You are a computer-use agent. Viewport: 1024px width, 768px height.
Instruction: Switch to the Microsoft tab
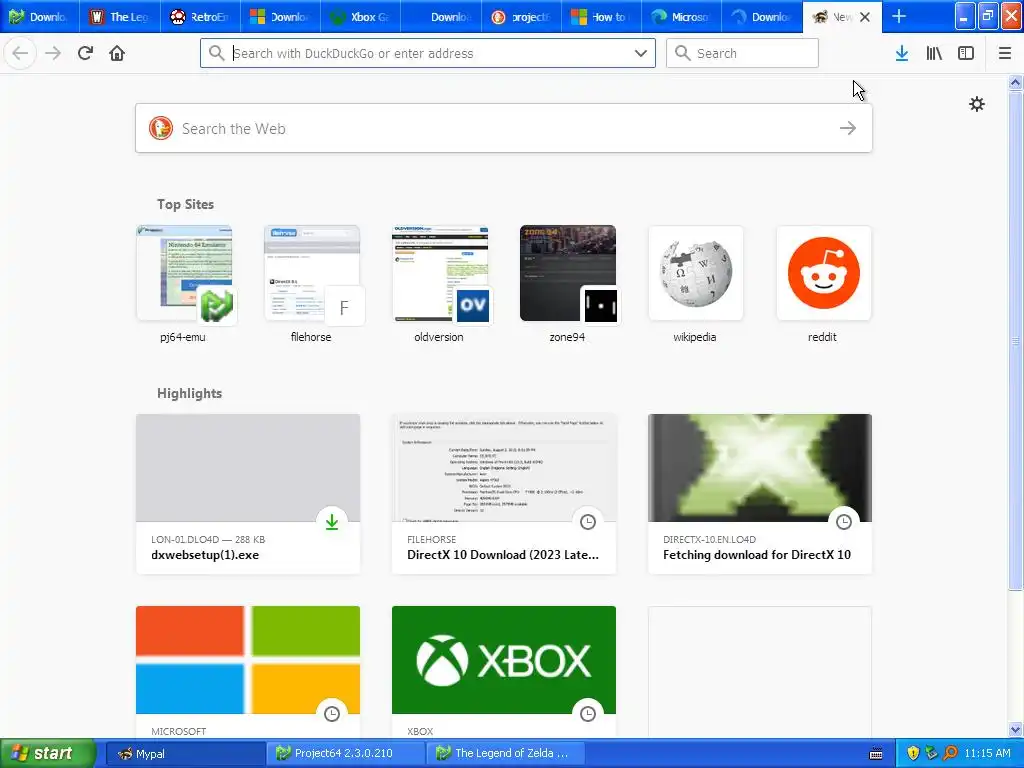point(682,16)
